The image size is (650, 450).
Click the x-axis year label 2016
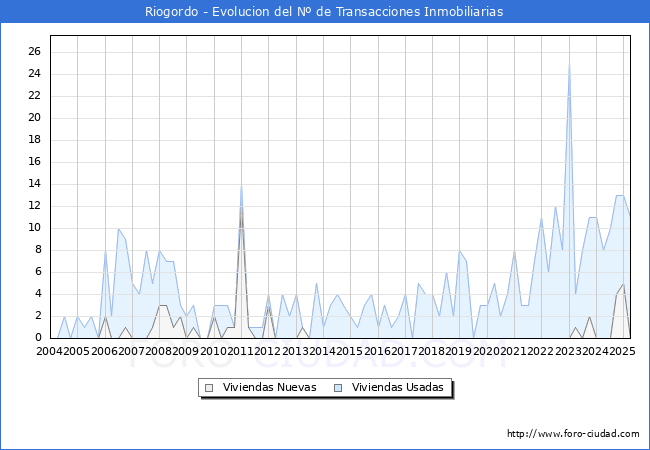pyautogui.click(x=377, y=351)
